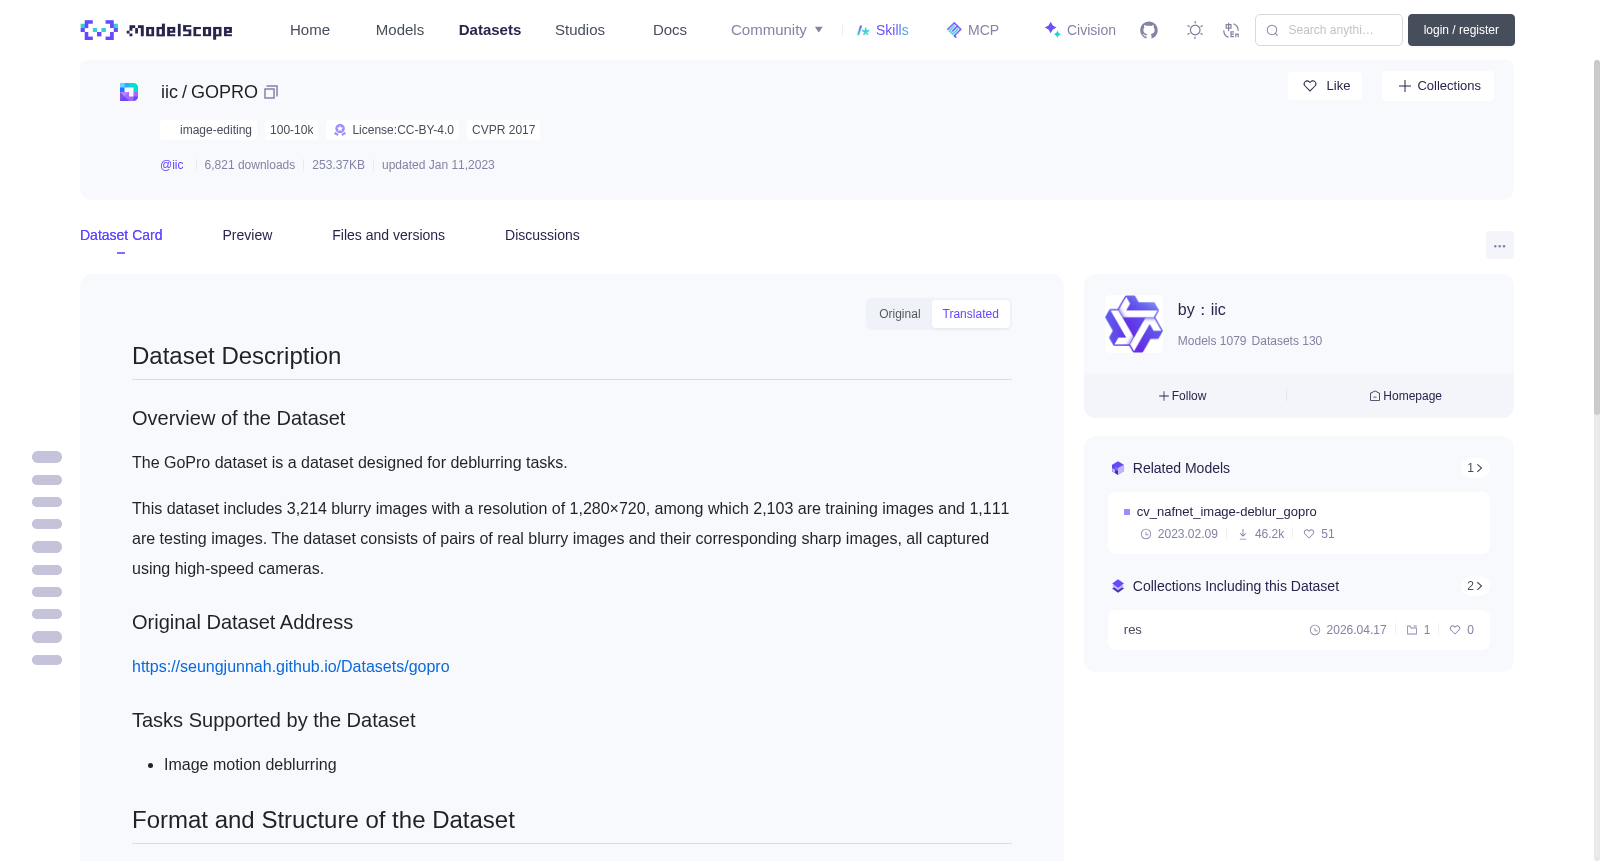Add the dataset to Collections
This screenshot has width=1600, height=861.
[1438, 86]
